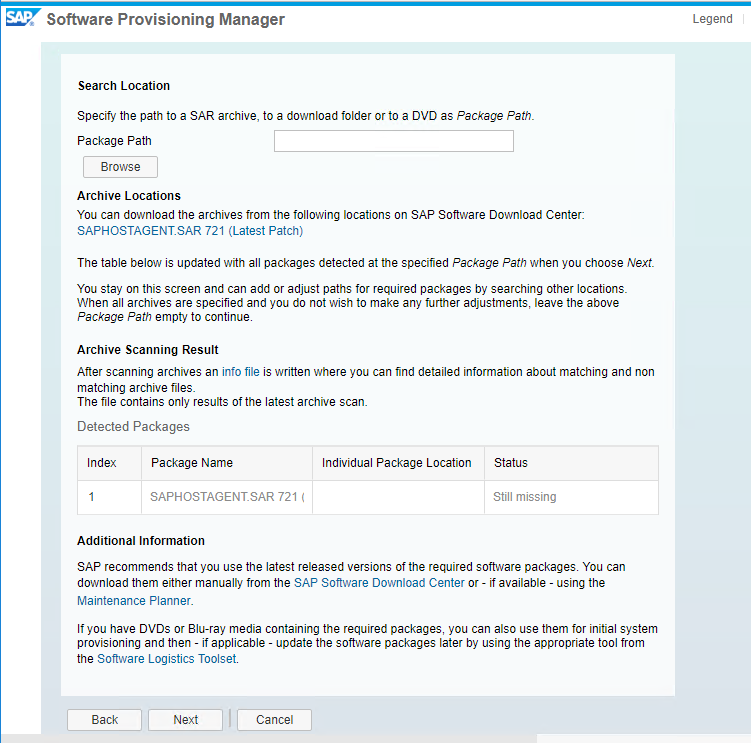Click the Browse button

coord(120,167)
